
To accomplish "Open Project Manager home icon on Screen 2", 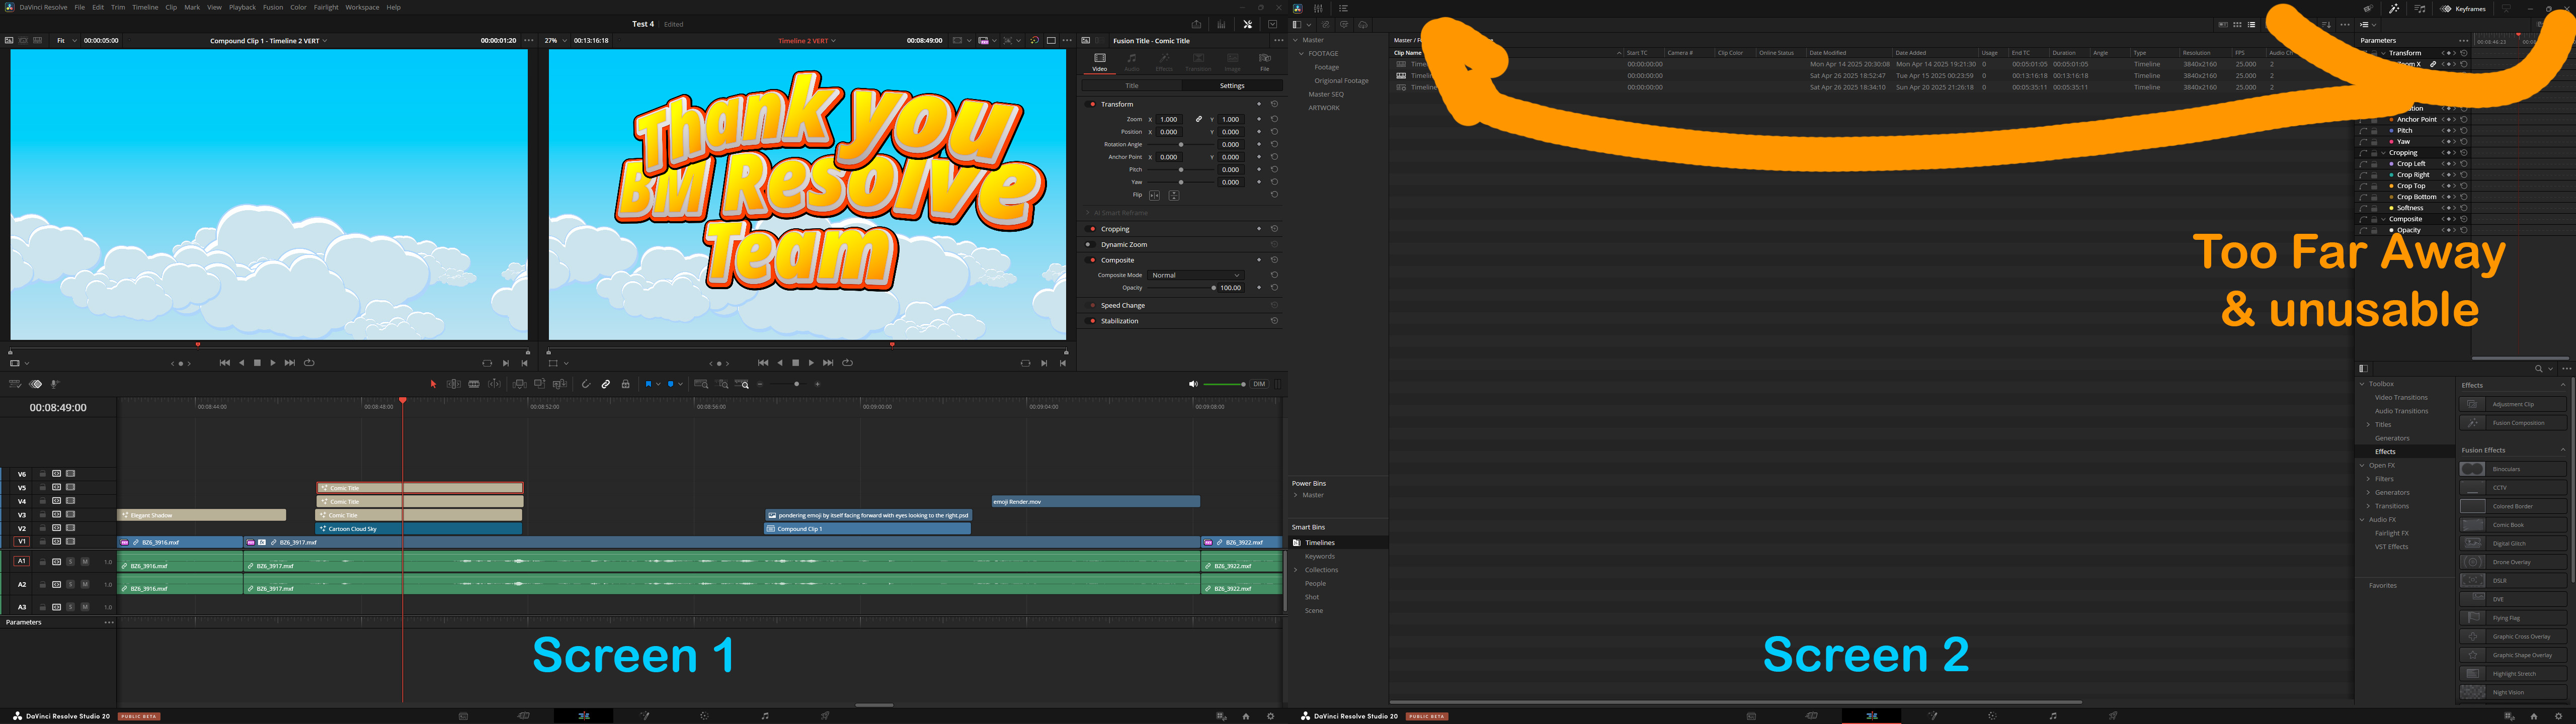I will [x=2534, y=716].
